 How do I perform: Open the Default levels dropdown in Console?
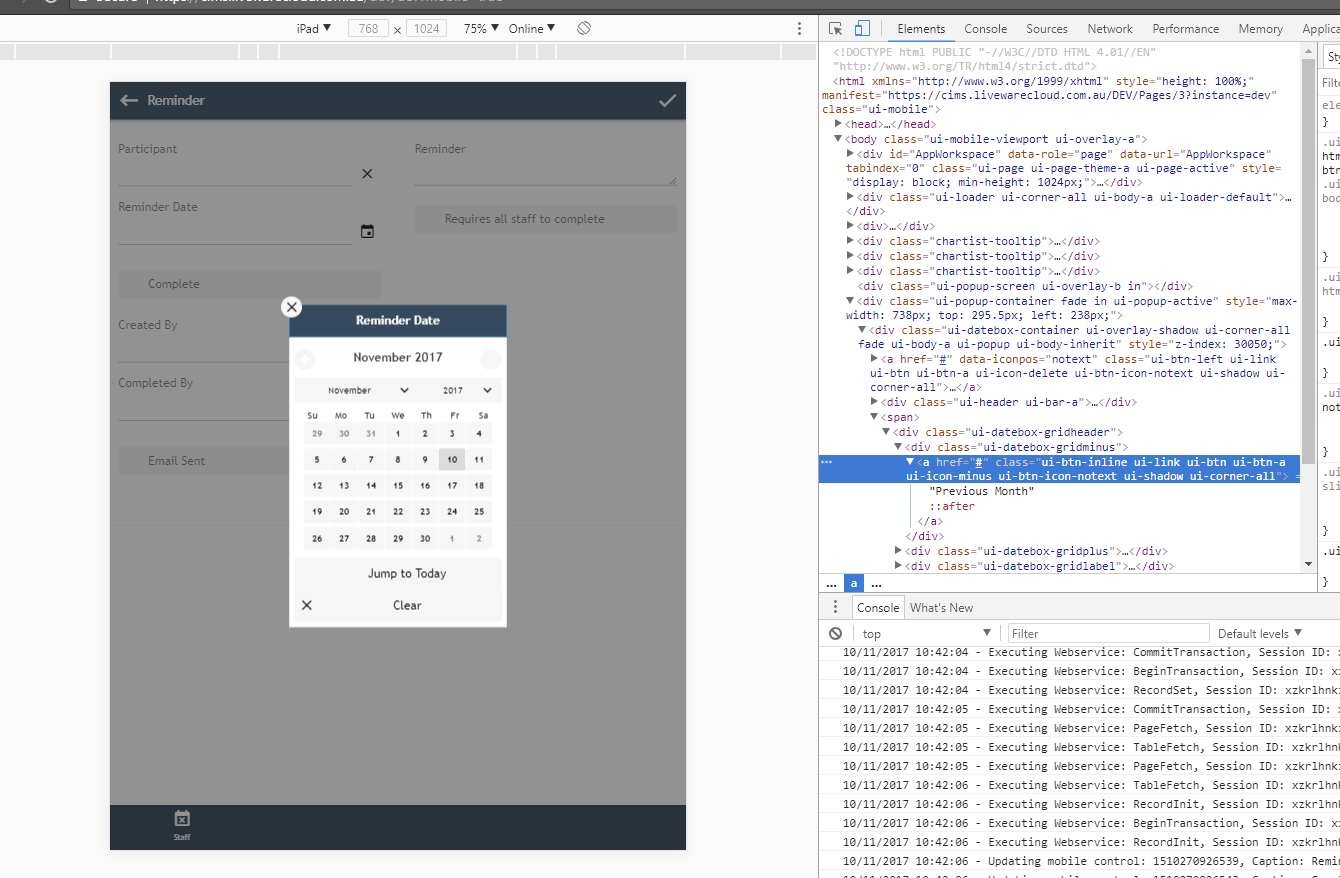(x=1257, y=632)
